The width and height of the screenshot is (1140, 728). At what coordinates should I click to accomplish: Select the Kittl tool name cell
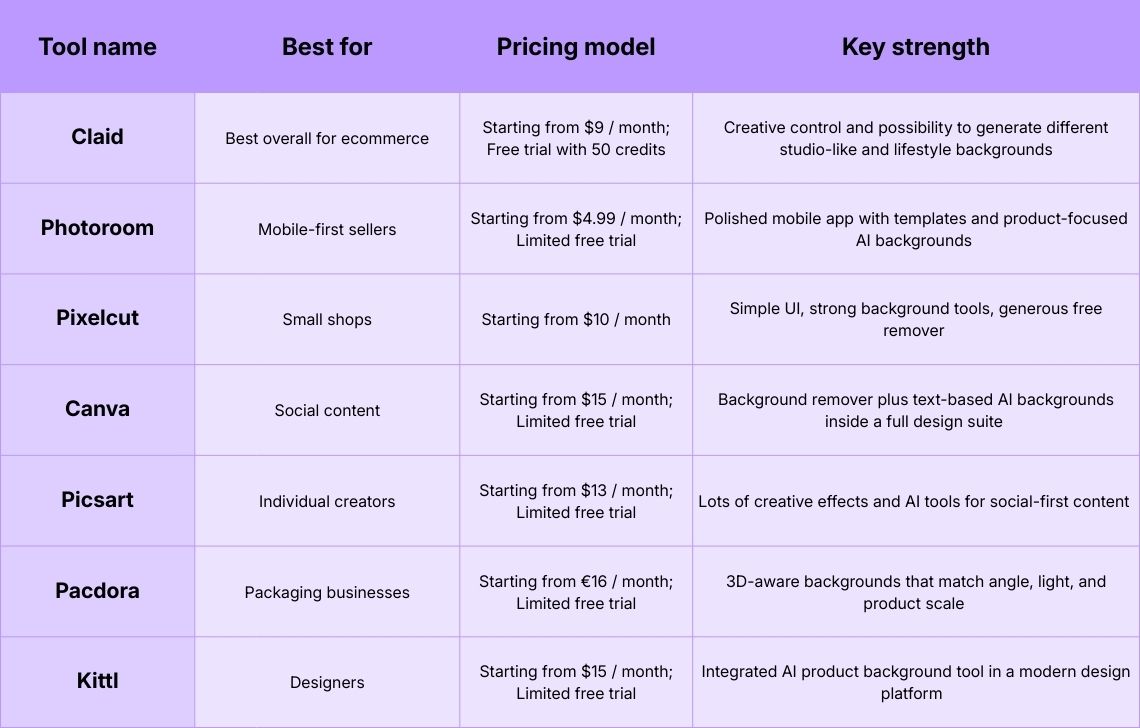point(97,681)
